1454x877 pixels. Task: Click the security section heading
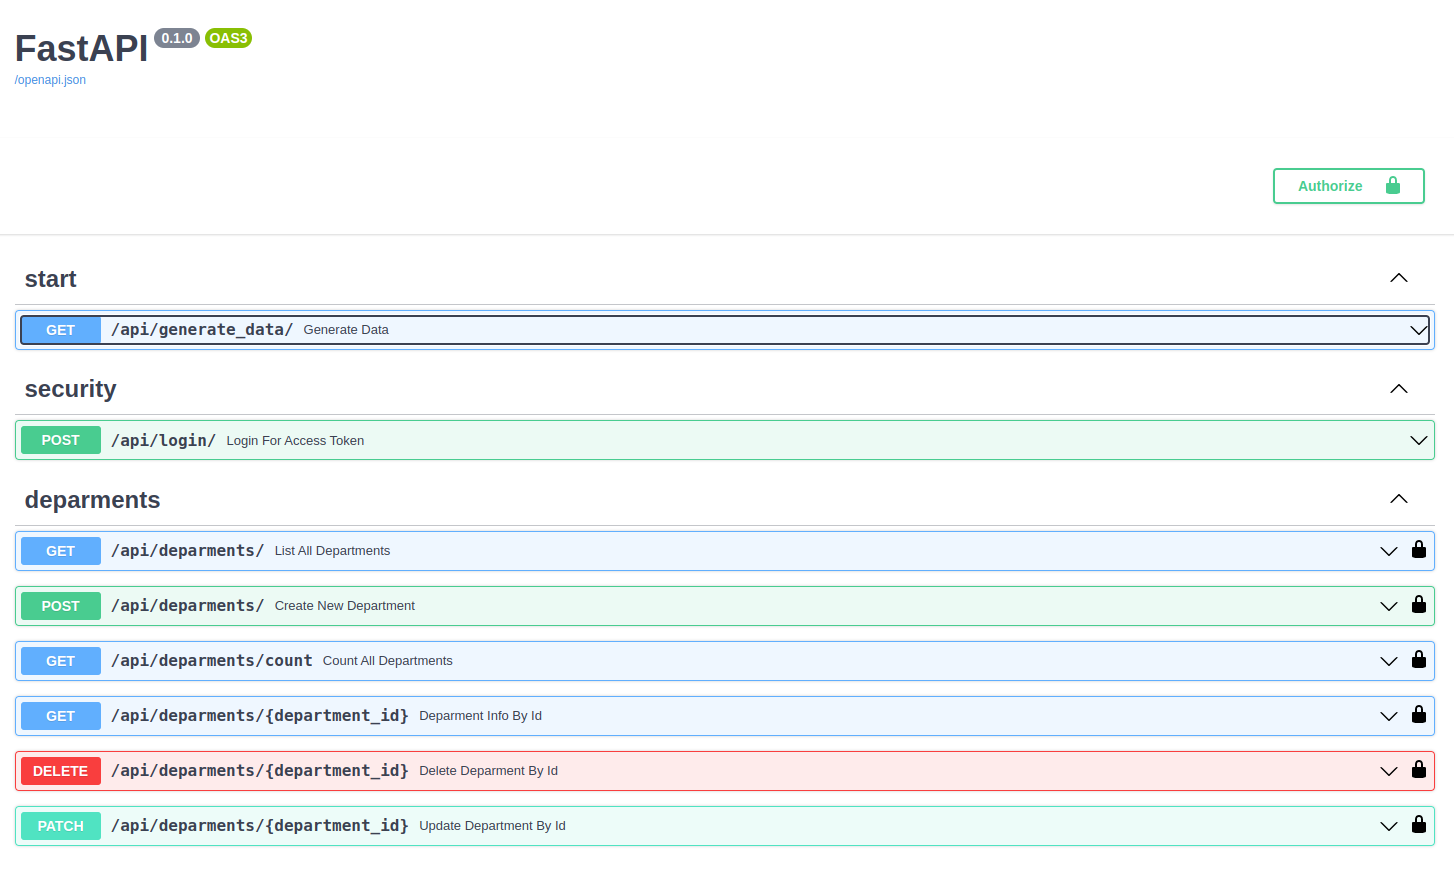[x=70, y=389]
